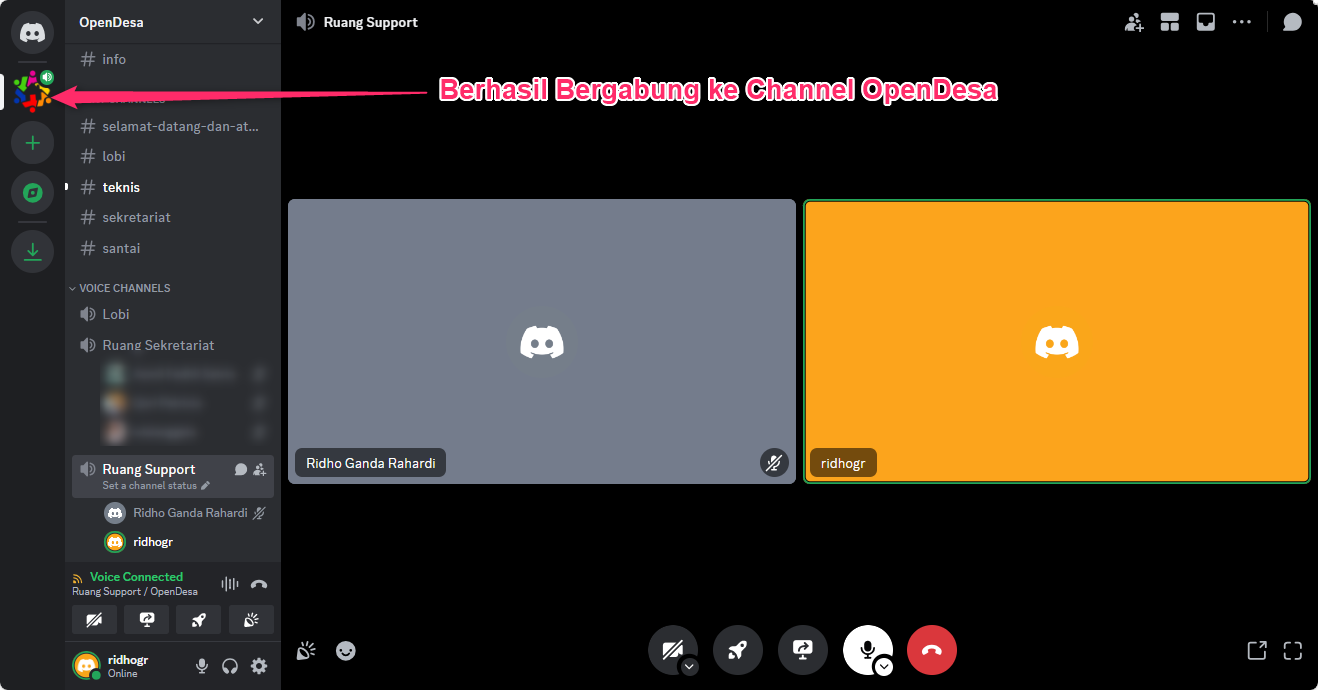Invite friends via header add-person icon
1318x690 pixels.
click(x=1134, y=22)
